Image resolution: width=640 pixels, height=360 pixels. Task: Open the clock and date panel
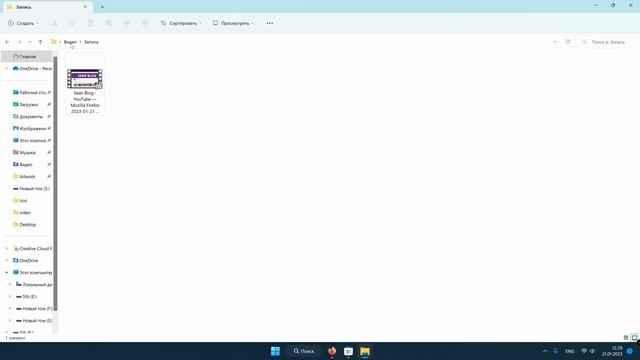(612, 351)
